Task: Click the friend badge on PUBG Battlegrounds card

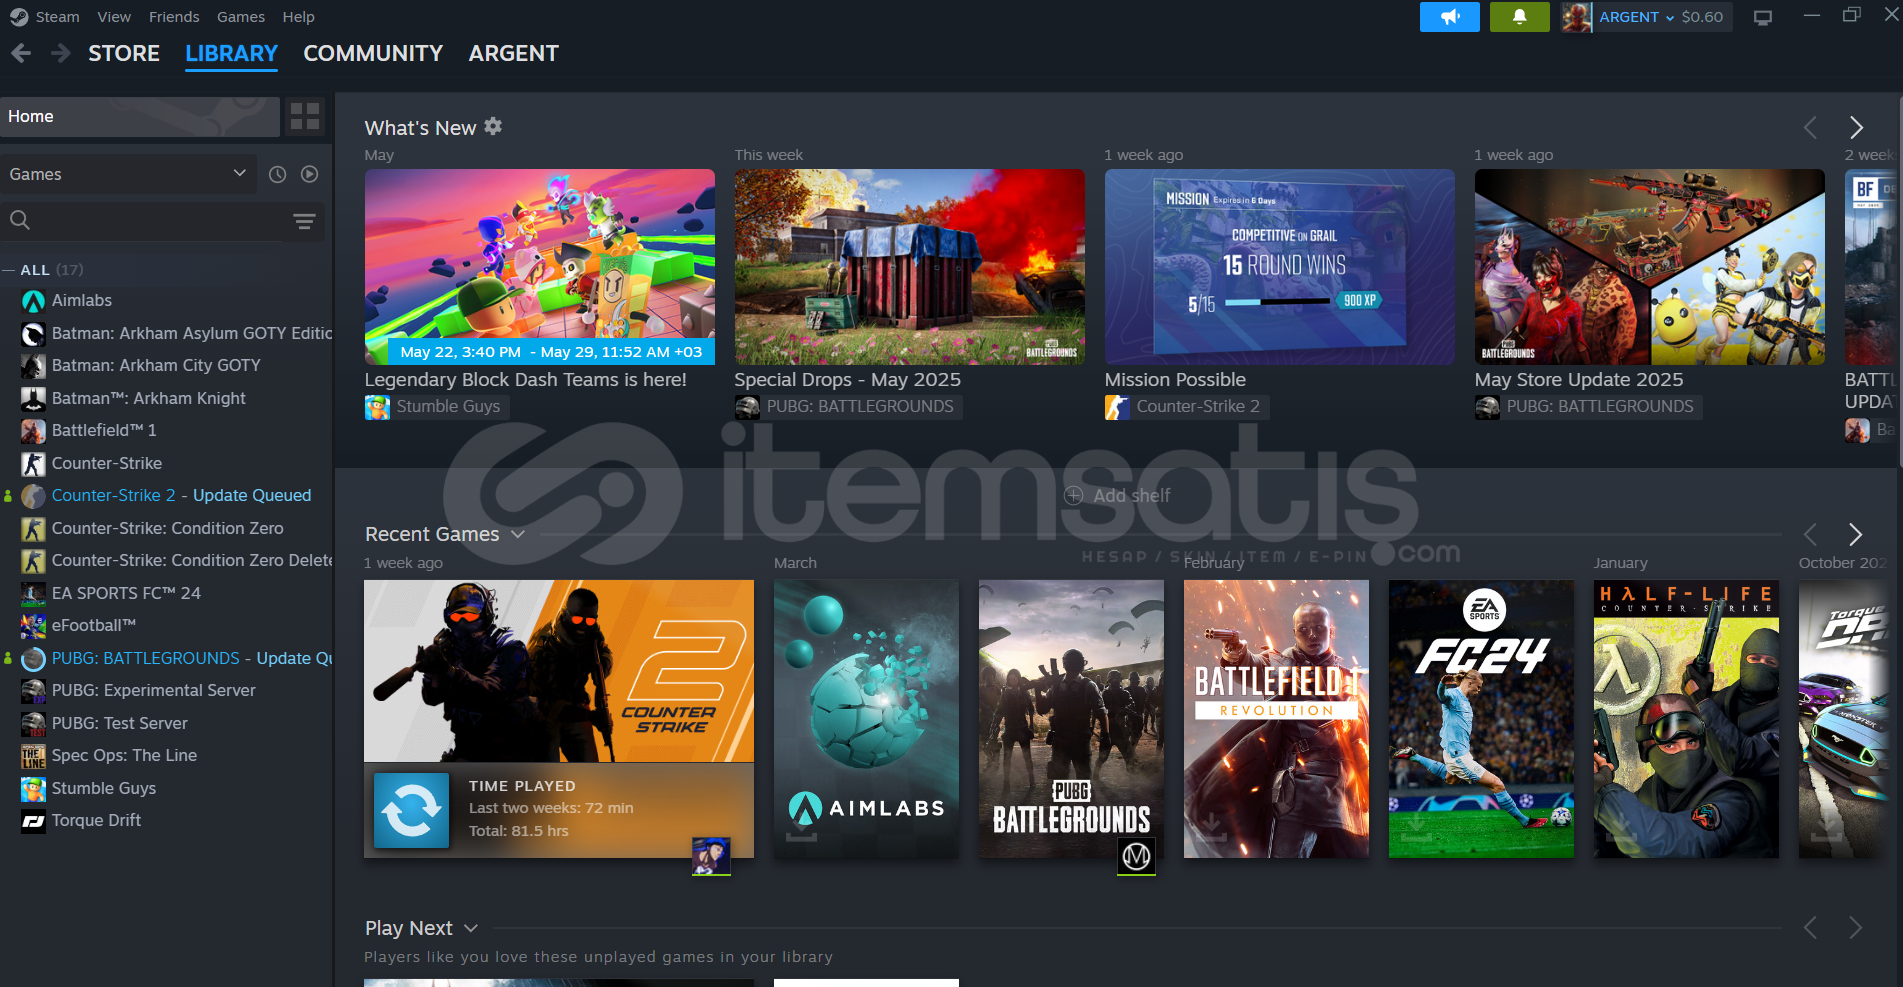Action: [x=1136, y=856]
